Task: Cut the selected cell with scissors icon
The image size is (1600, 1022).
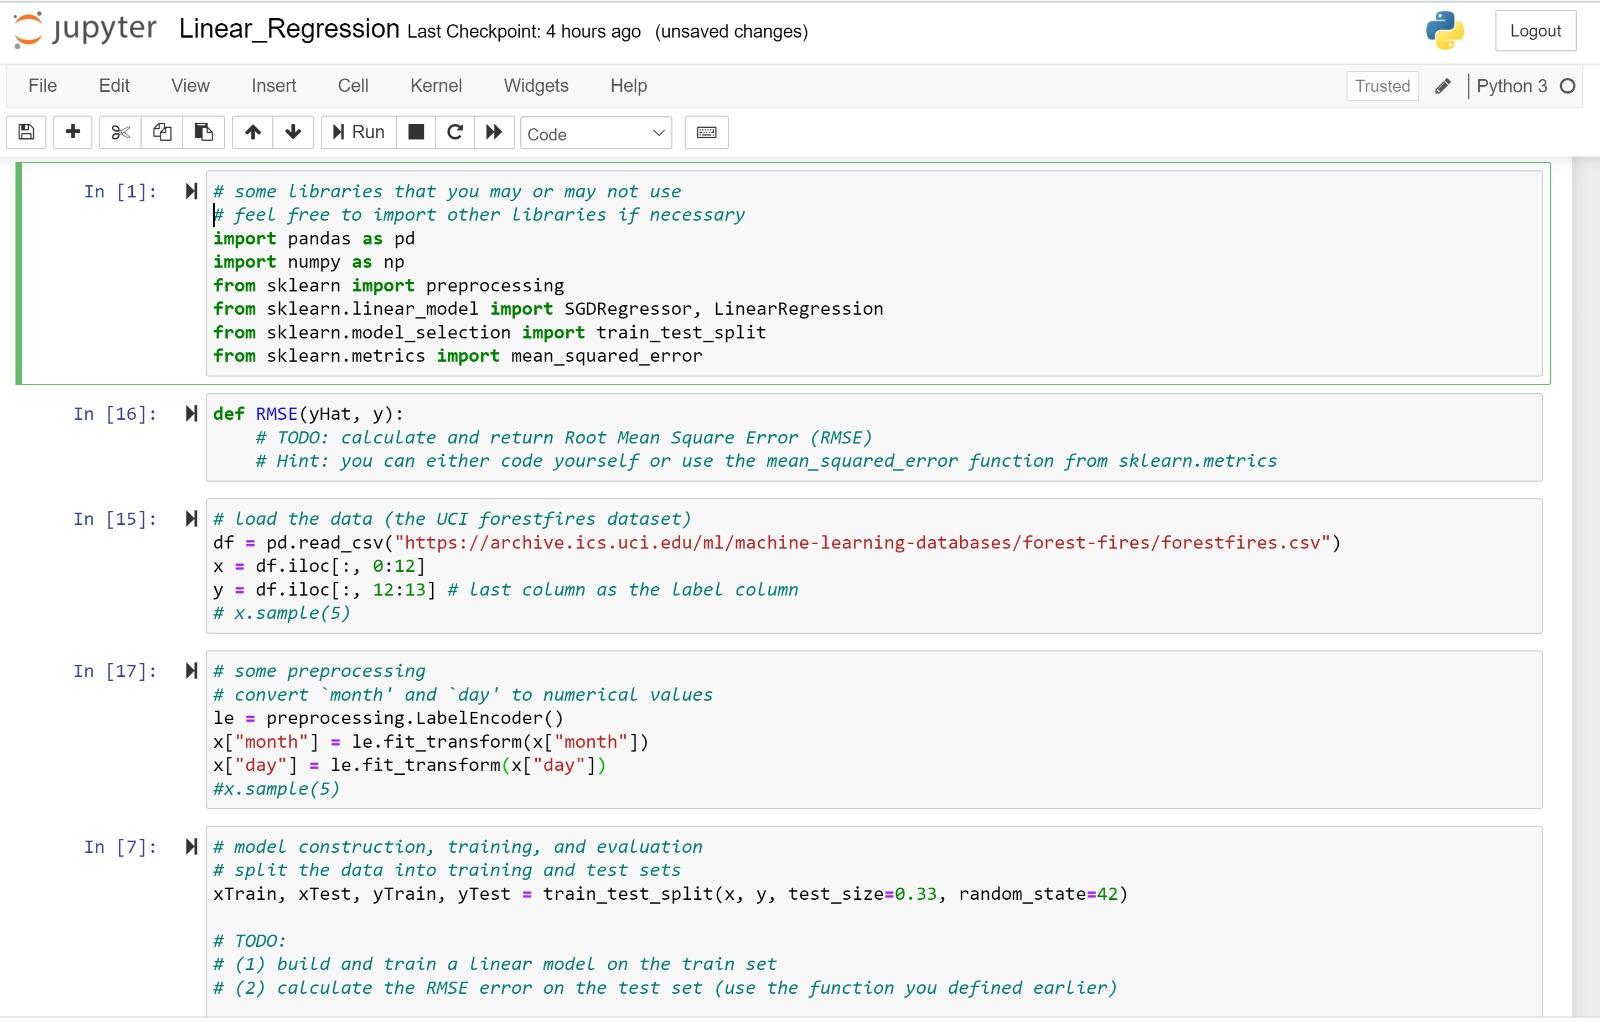Action: [119, 132]
